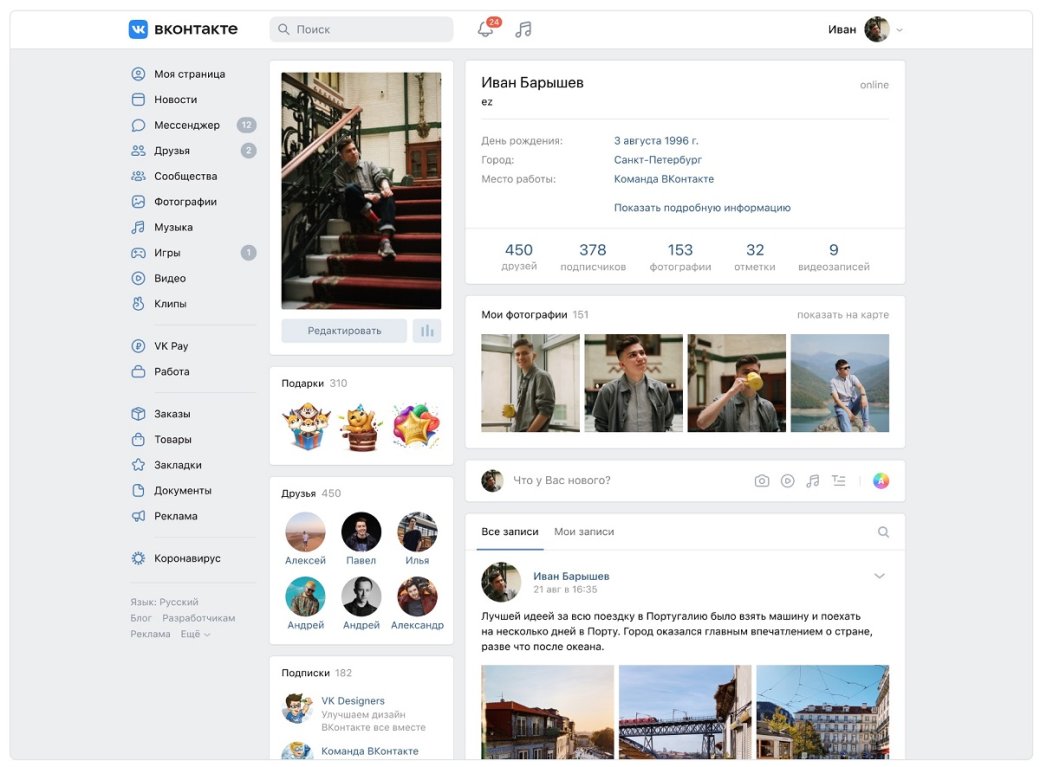Open the colorful poster background picker circle
The image size is (1040, 767).
click(x=881, y=481)
